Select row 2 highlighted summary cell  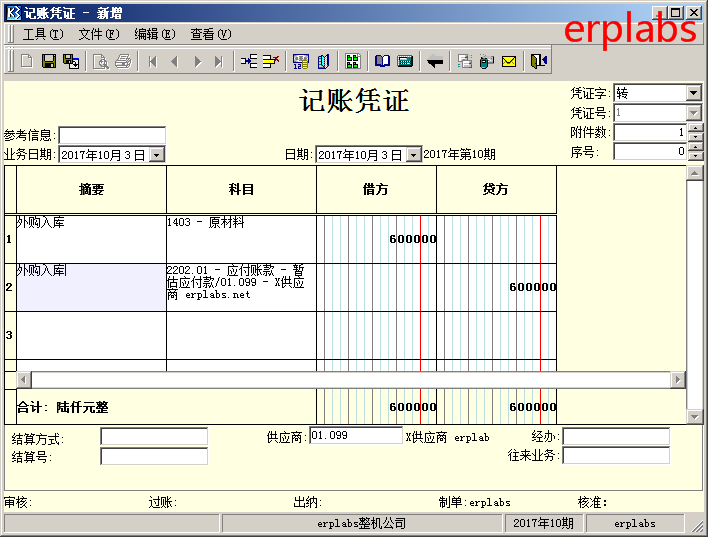click(x=91, y=287)
